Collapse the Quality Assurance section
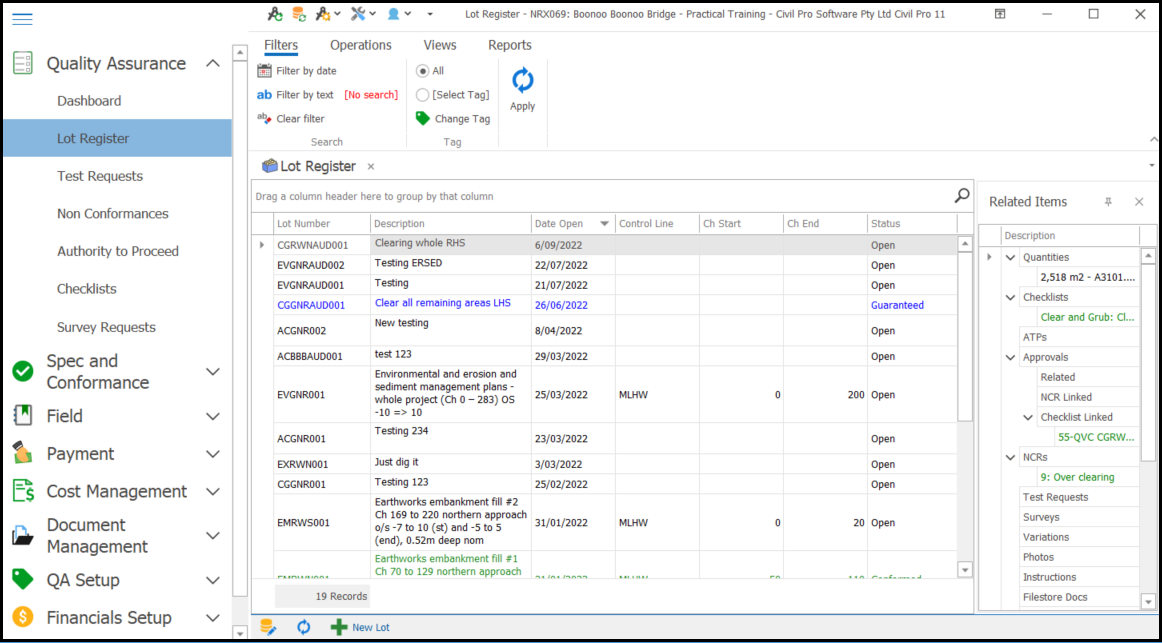1162x643 pixels. 212,64
